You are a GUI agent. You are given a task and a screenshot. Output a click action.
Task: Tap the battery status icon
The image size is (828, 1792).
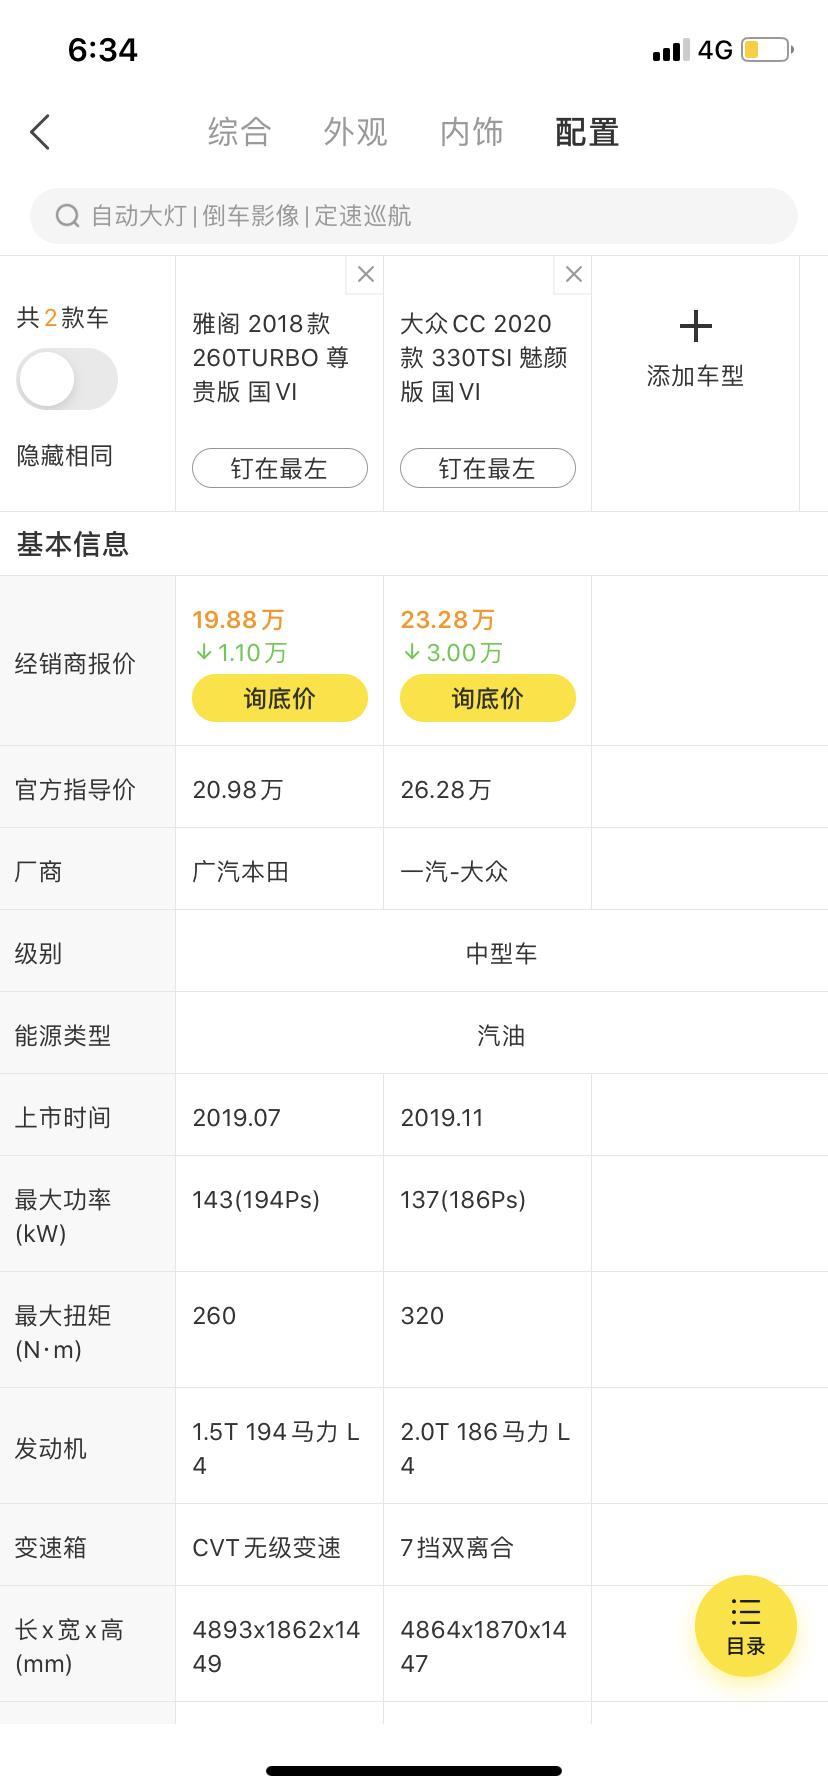point(767,49)
